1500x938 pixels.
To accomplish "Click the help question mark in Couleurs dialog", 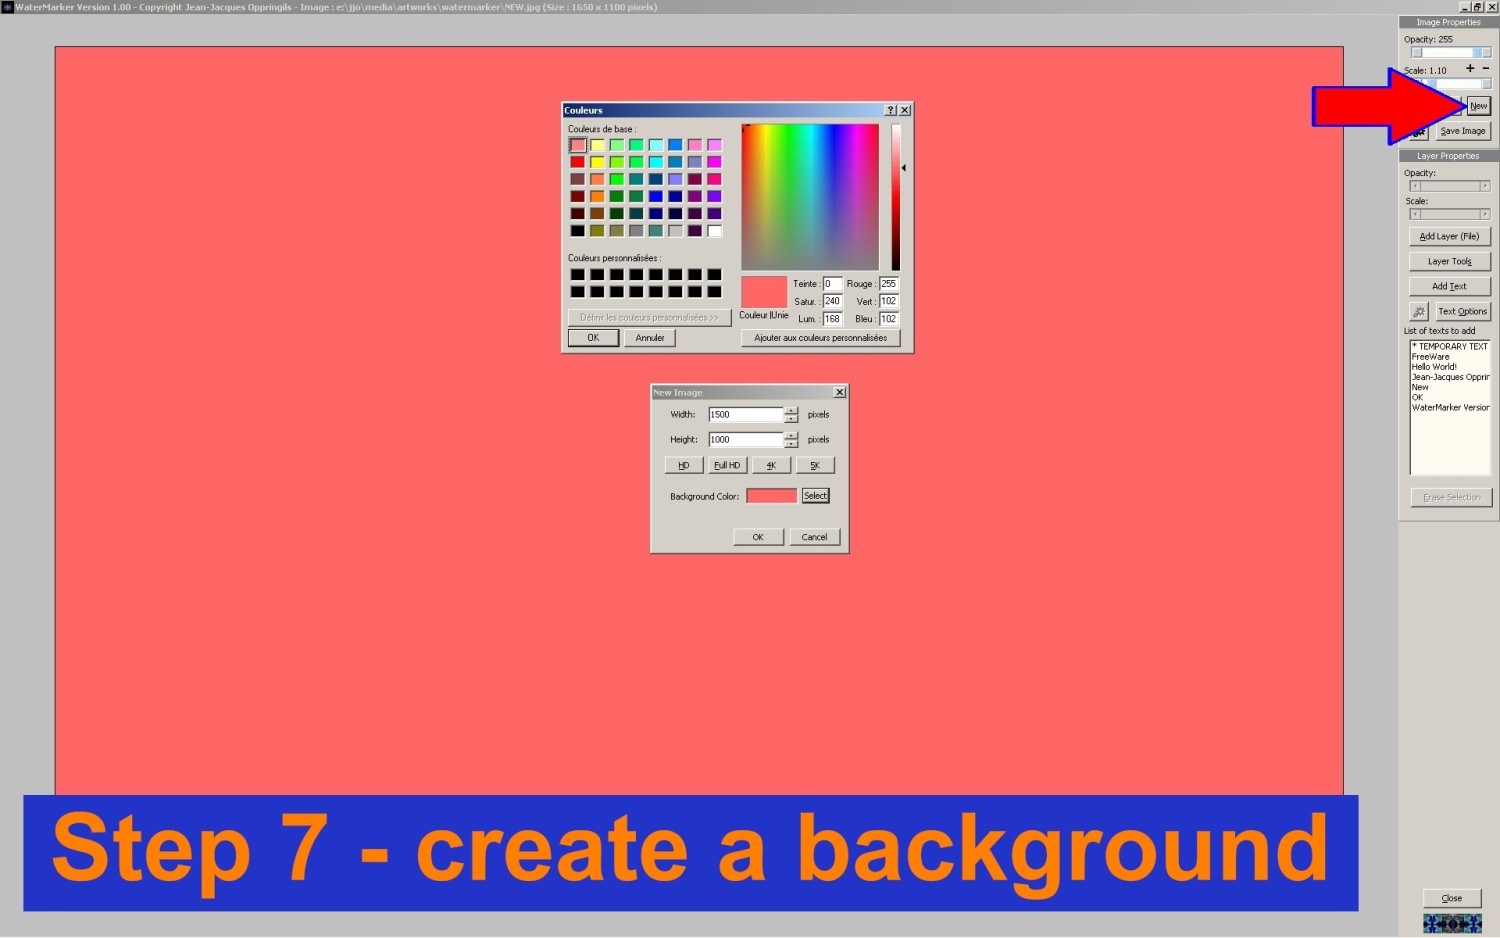I will (890, 110).
